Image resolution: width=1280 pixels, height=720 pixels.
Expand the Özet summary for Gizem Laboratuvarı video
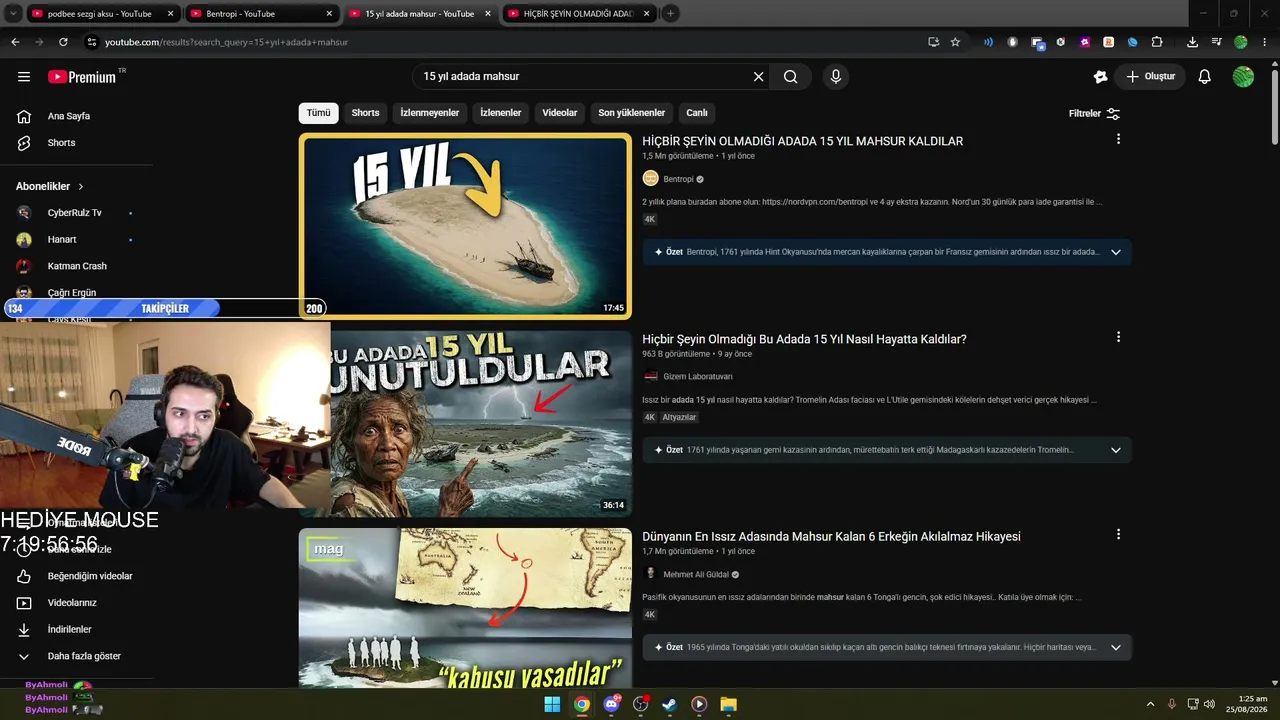click(x=1116, y=450)
